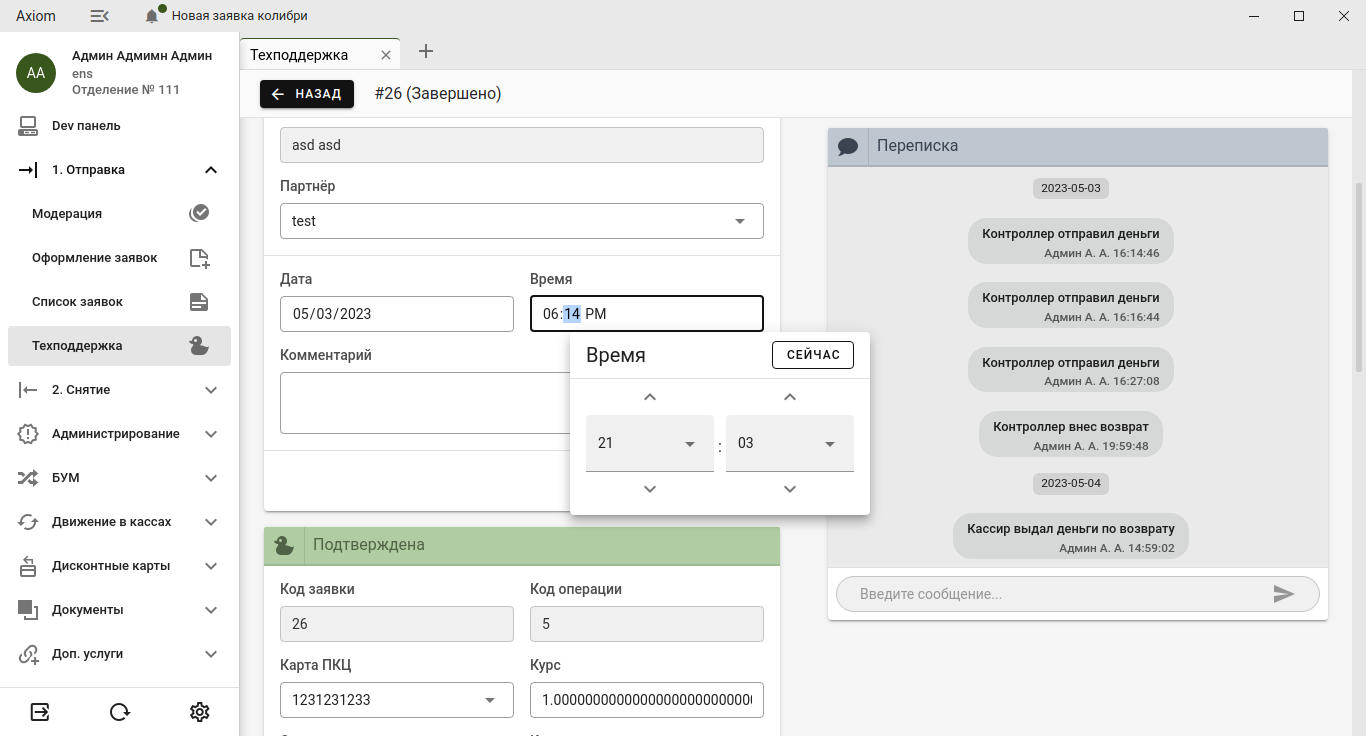Click the Оформление заявок document-plus icon

click(200, 258)
